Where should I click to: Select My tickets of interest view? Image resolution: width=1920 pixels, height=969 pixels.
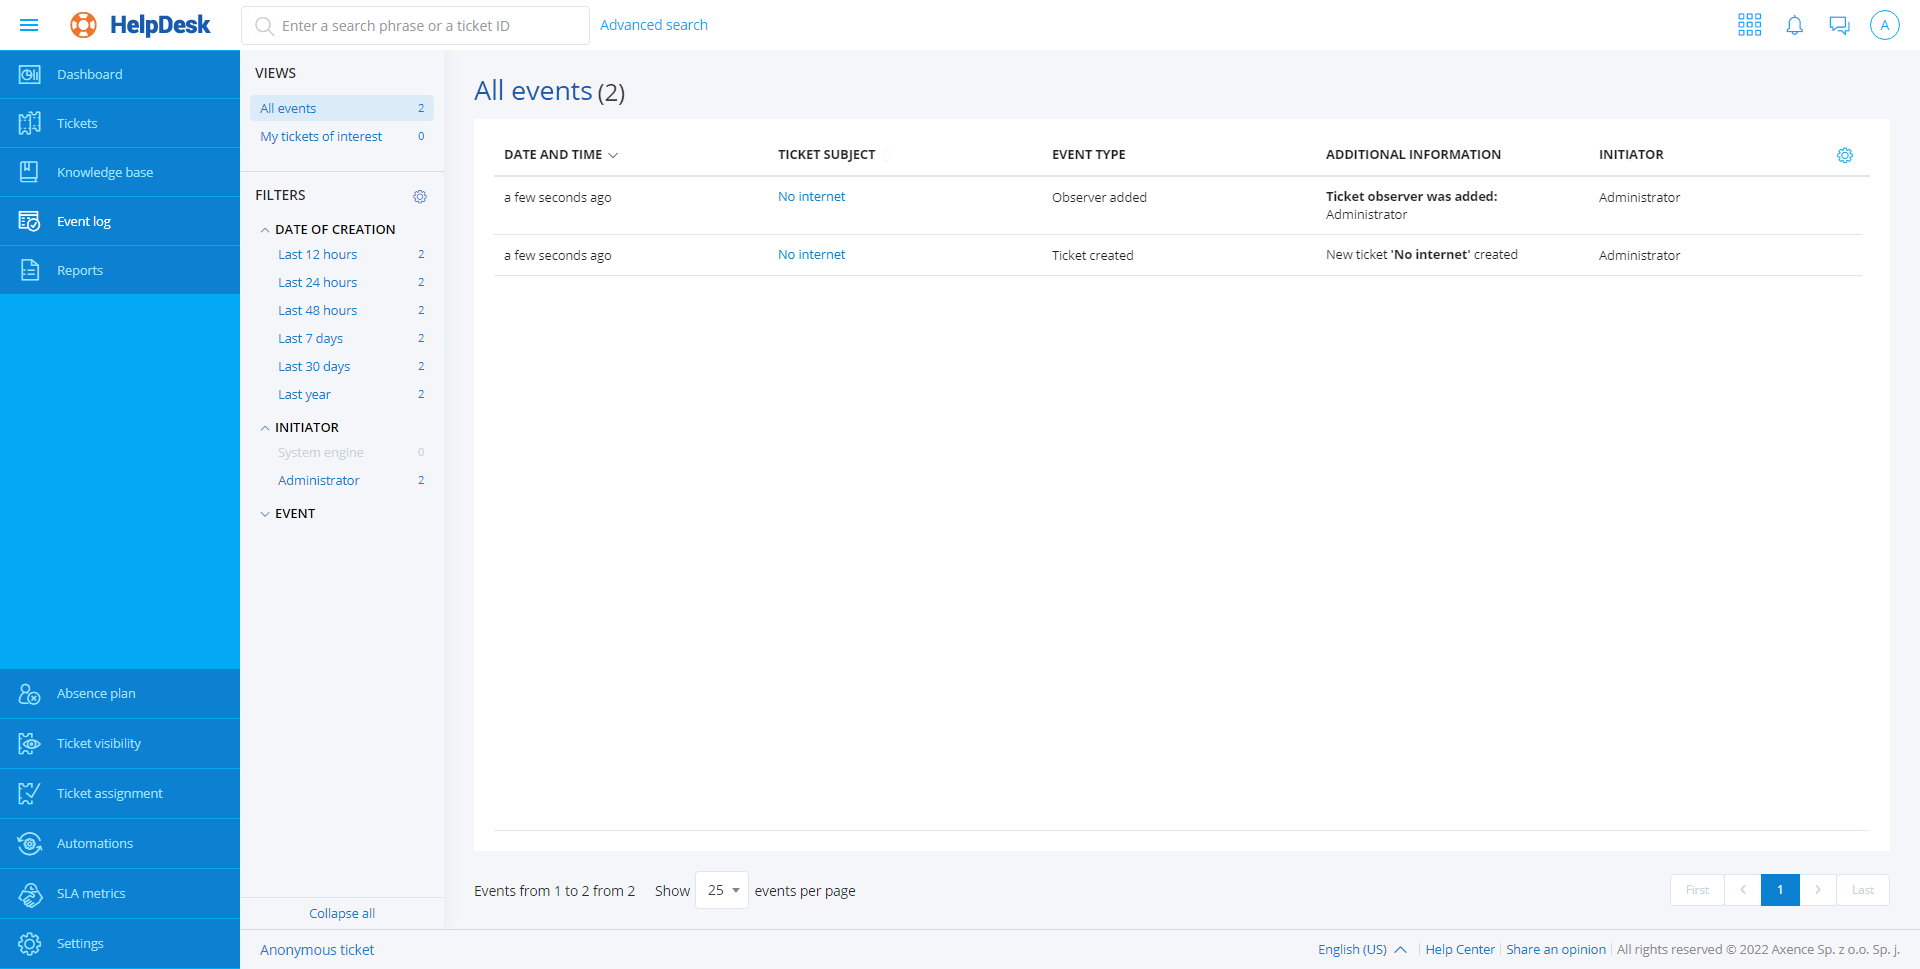(321, 137)
